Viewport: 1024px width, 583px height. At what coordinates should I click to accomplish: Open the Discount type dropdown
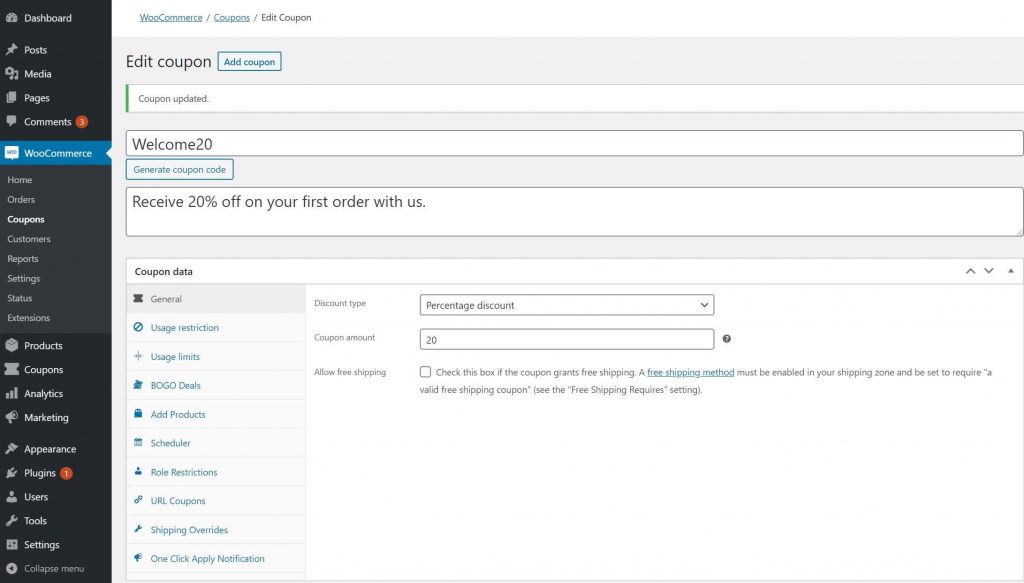pos(566,305)
